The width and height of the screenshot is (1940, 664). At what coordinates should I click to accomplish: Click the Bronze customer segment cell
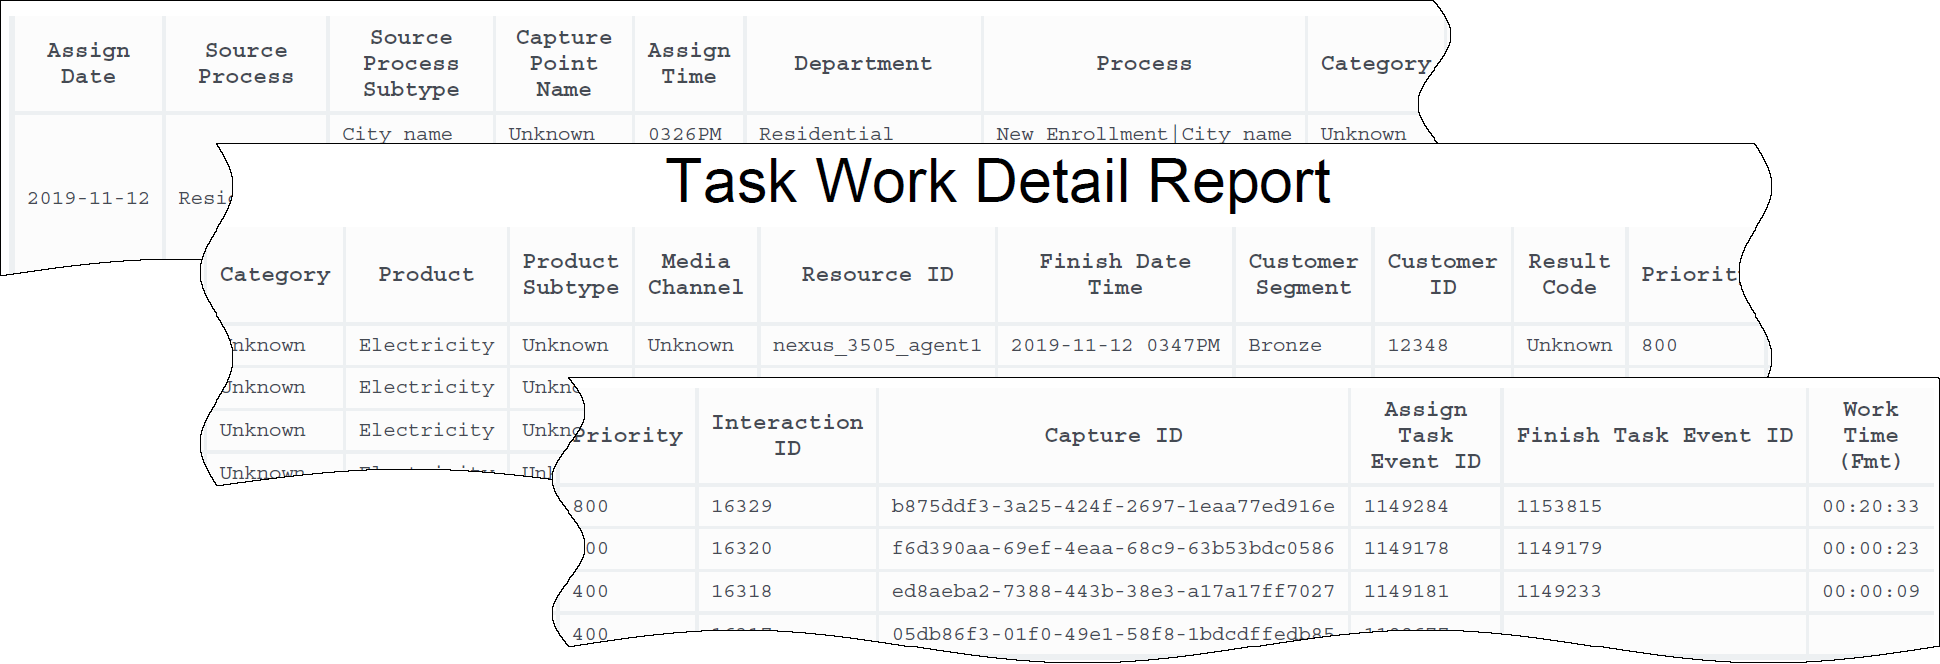1285,345
